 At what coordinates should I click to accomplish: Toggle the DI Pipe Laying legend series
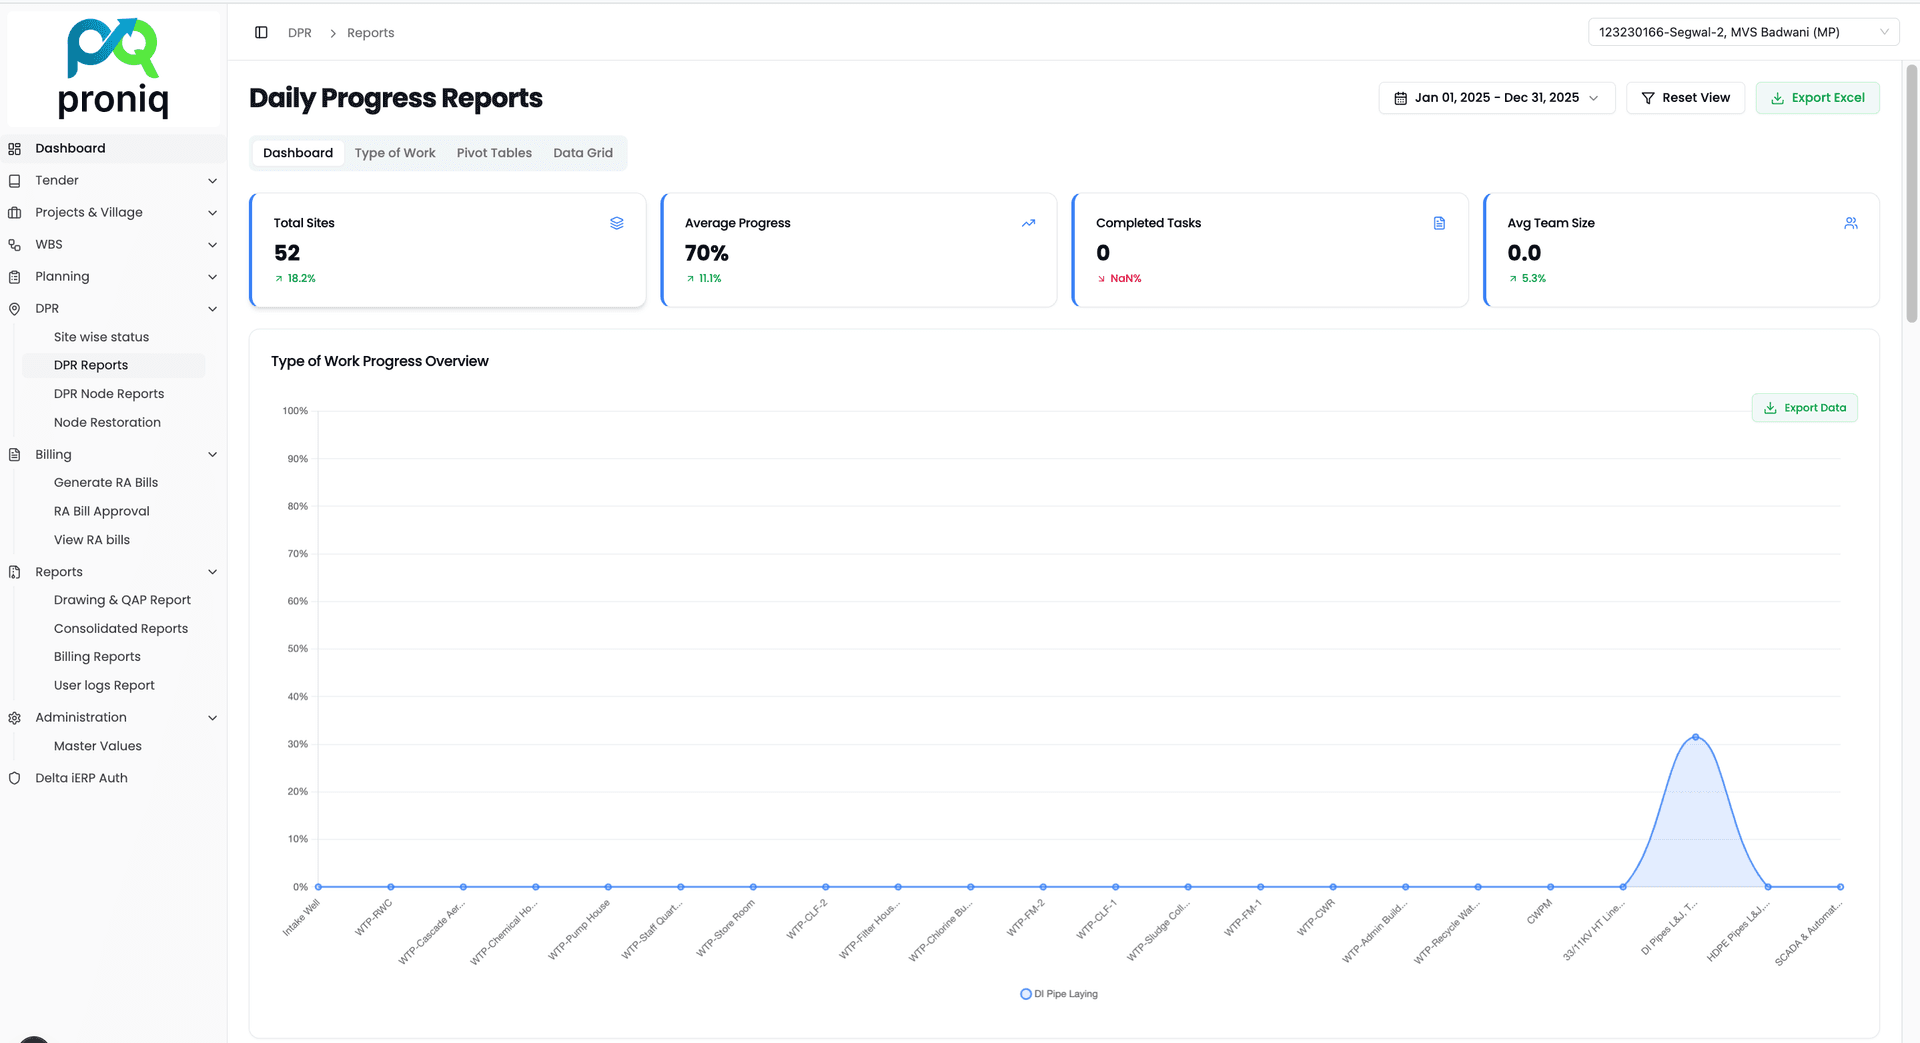pos(1059,994)
